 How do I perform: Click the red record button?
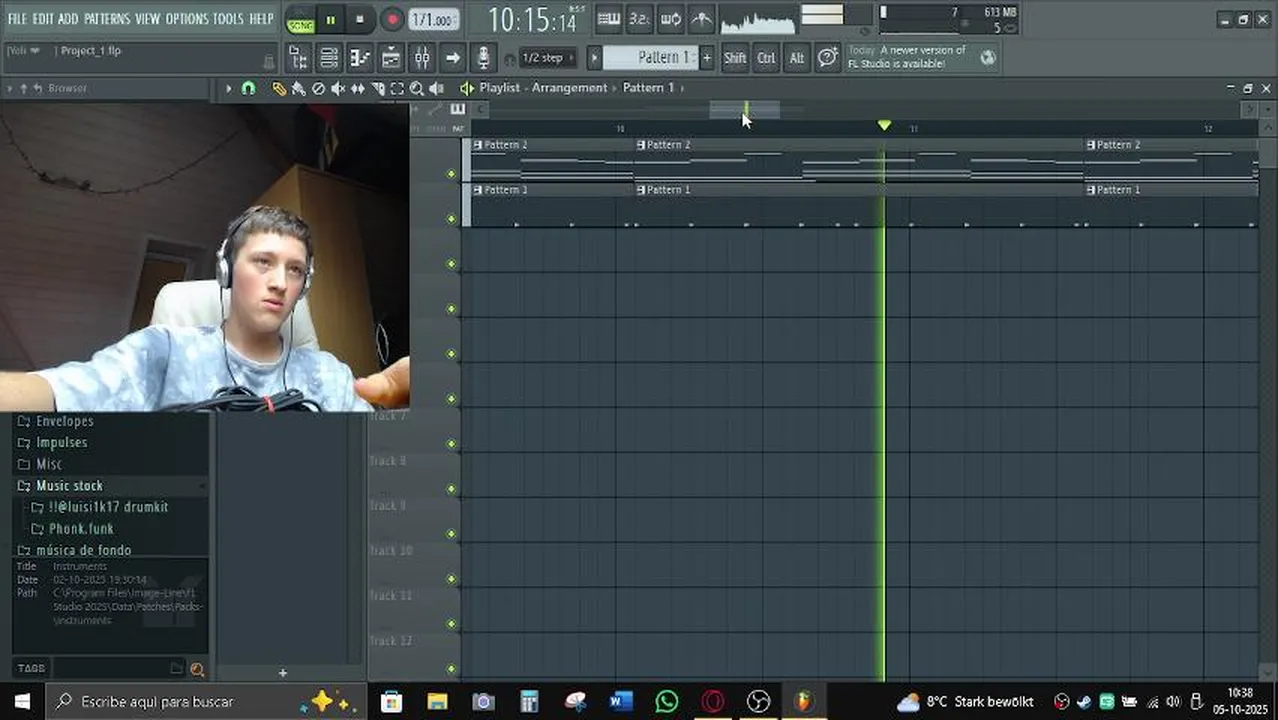(x=392, y=19)
